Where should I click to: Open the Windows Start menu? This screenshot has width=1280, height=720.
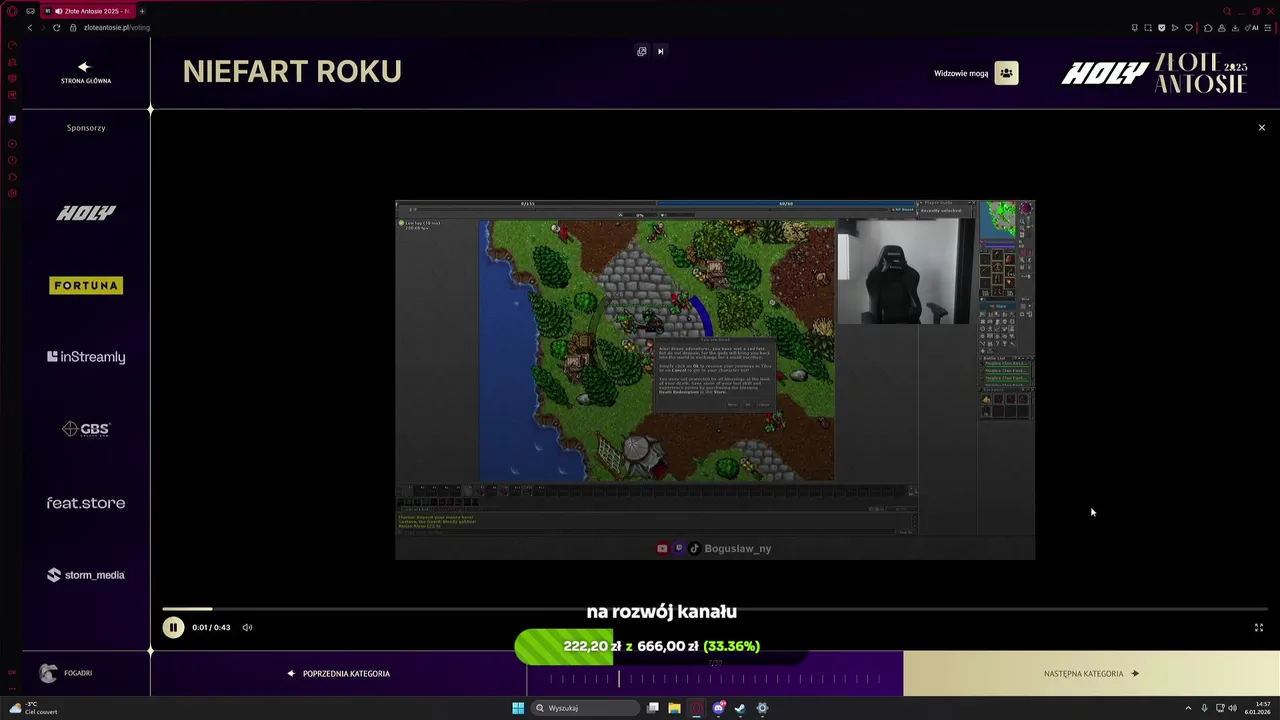click(x=518, y=708)
